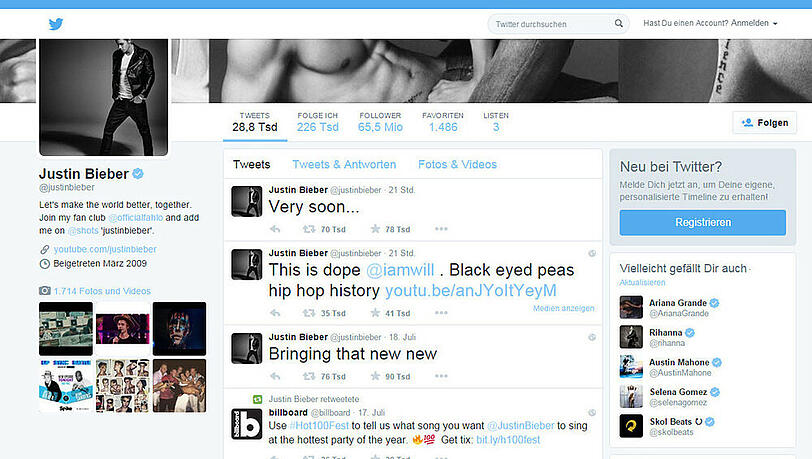The image size is (812, 459).
Task: Click the 21 Std. timestamp on 'Very soon...'
Action: click(x=401, y=190)
